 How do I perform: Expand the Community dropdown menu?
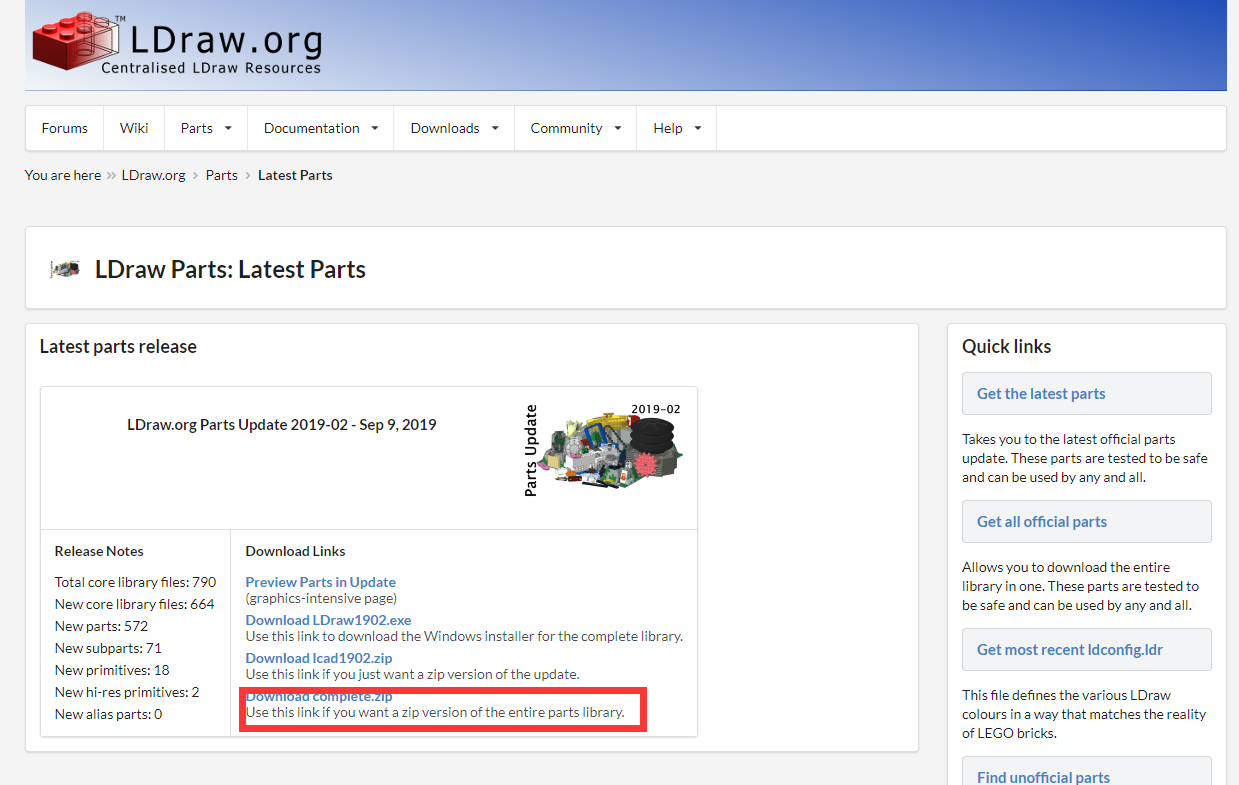coord(576,128)
